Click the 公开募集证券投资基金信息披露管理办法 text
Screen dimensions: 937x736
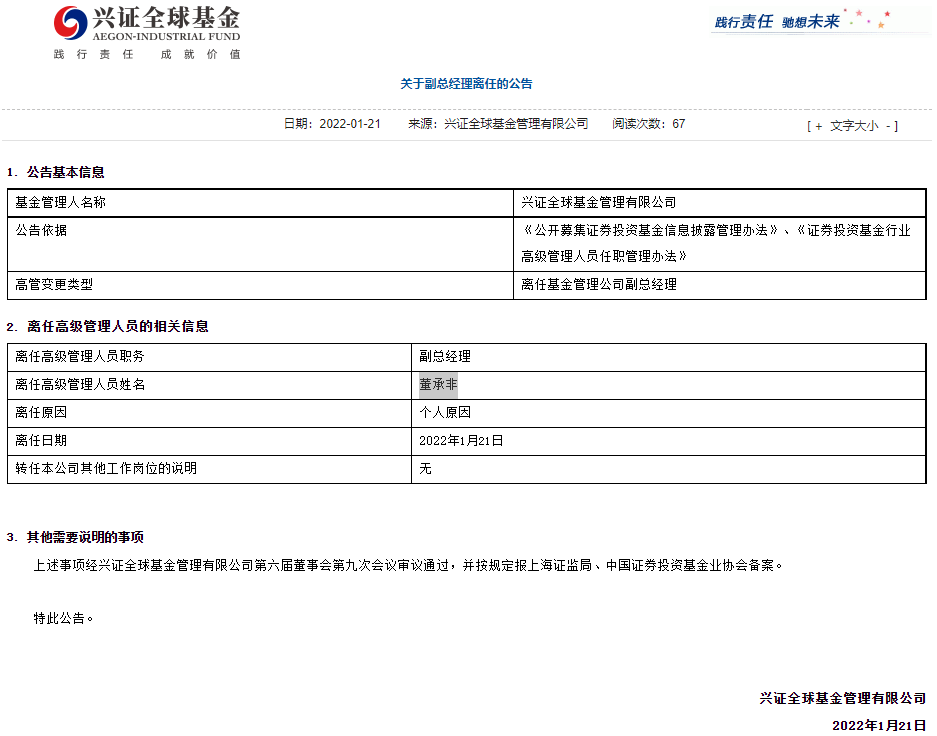point(650,231)
